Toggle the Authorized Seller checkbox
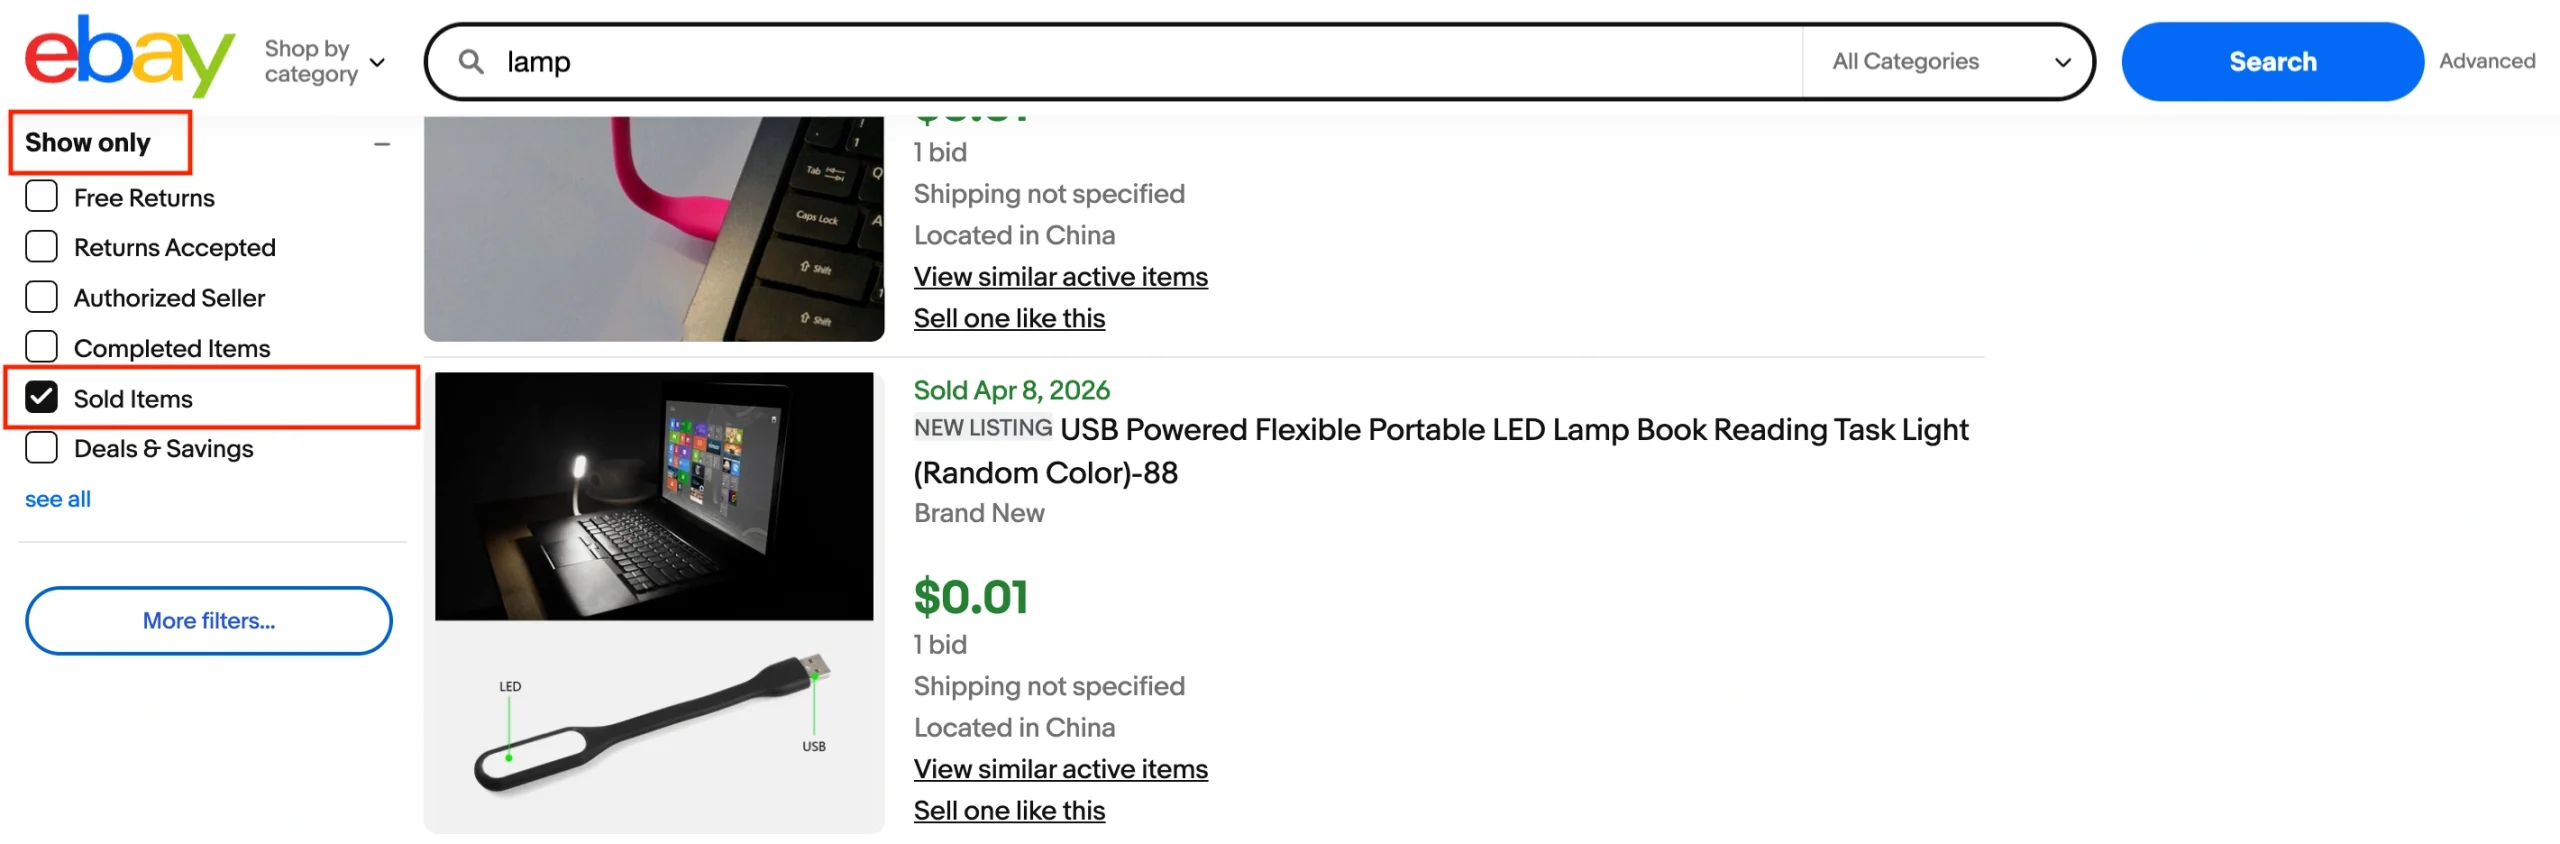The width and height of the screenshot is (2560, 844). pyautogui.click(x=42, y=297)
